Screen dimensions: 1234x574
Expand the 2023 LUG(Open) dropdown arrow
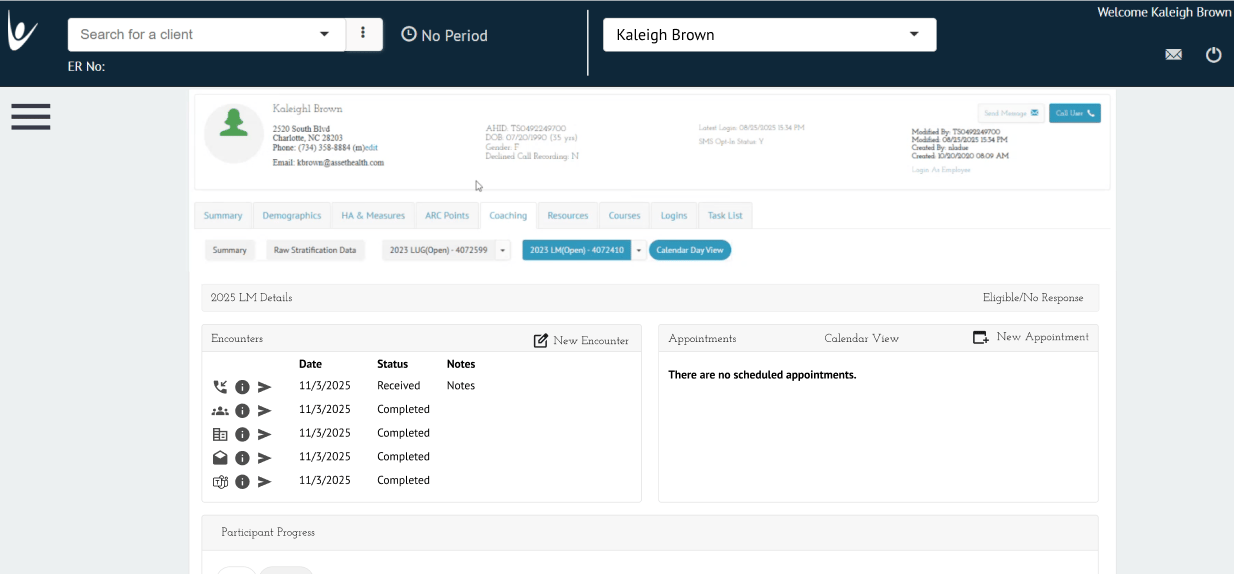503,250
